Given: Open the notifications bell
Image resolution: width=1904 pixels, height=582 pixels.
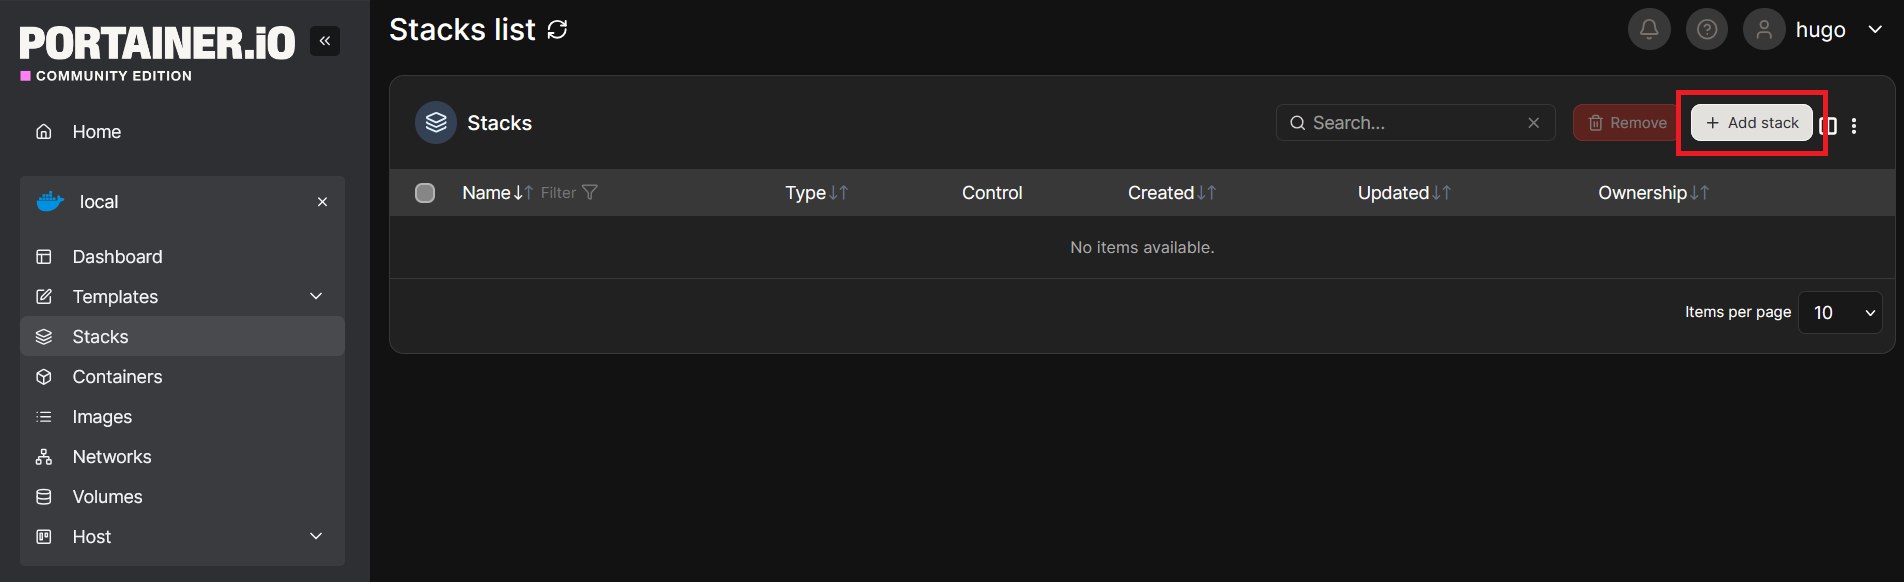Looking at the screenshot, I should point(1649,29).
